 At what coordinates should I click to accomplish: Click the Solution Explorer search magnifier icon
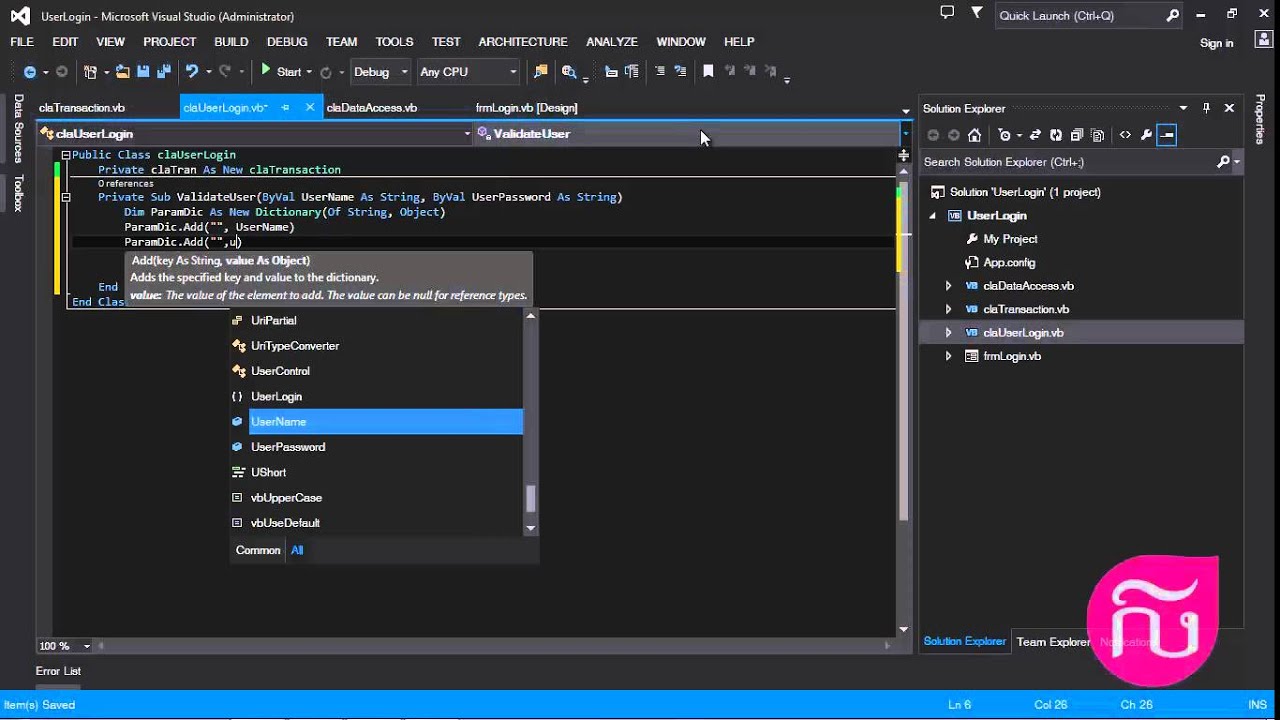click(x=1223, y=162)
